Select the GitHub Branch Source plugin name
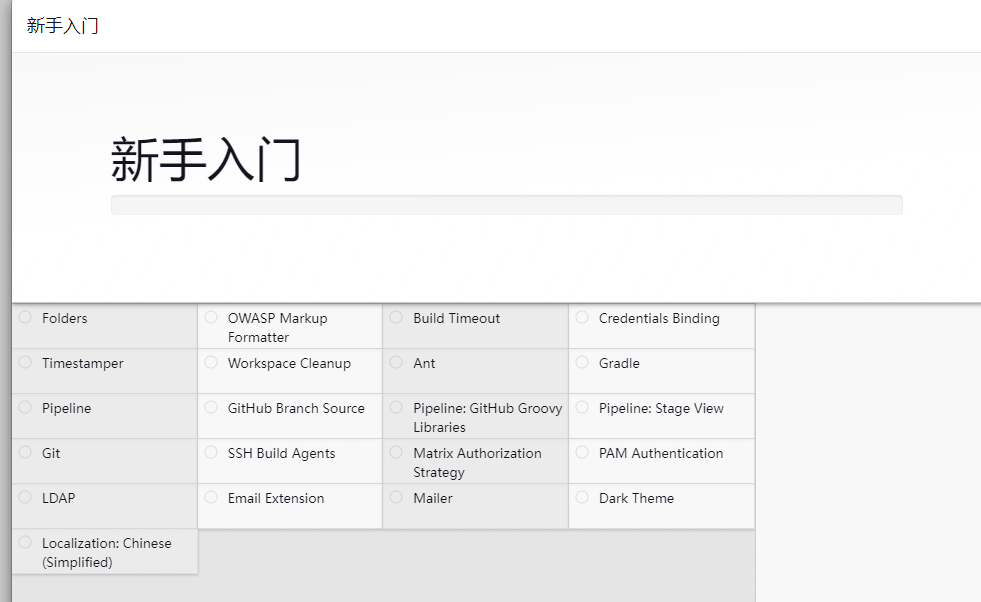Viewport: 981px width, 602px height. pyautogui.click(x=296, y=408)
